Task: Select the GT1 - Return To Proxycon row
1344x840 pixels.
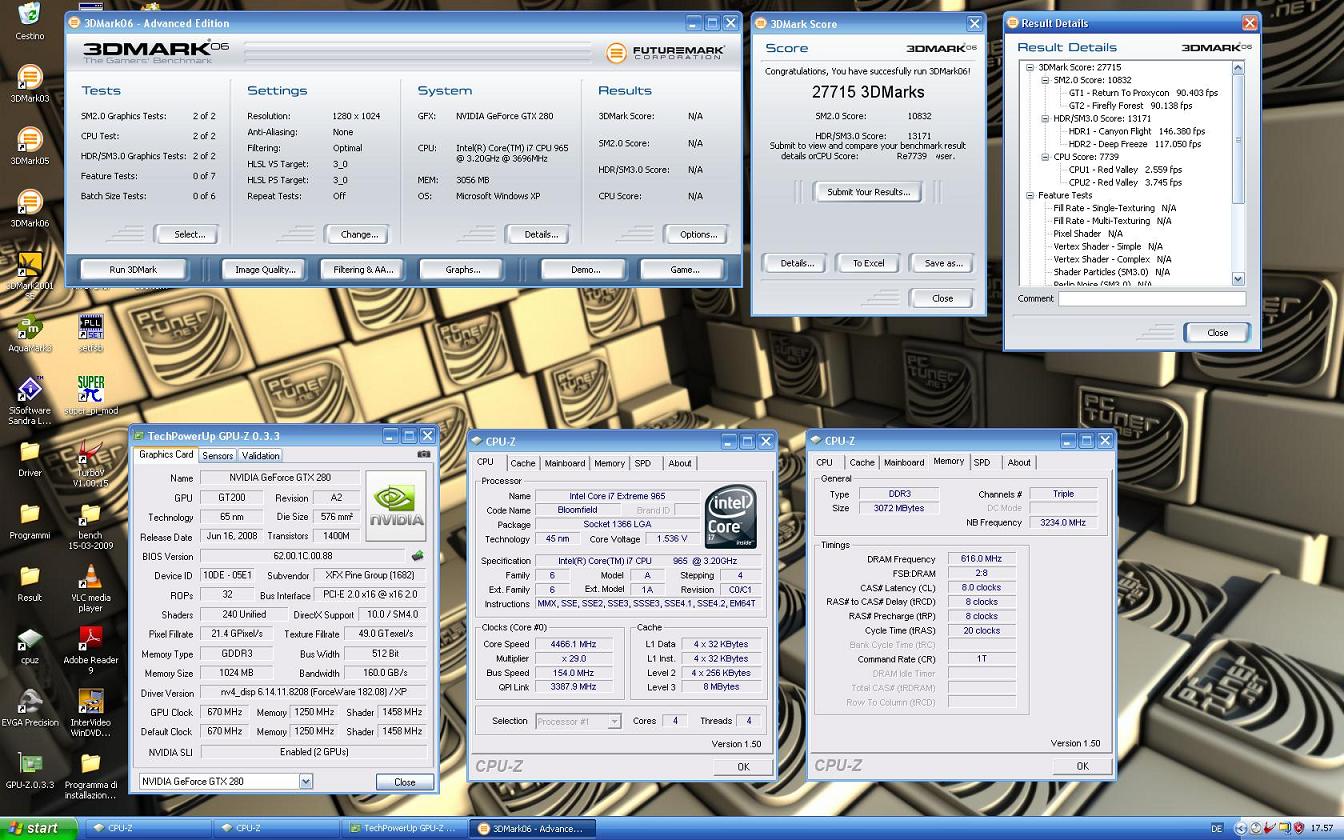Action: 1143,93
